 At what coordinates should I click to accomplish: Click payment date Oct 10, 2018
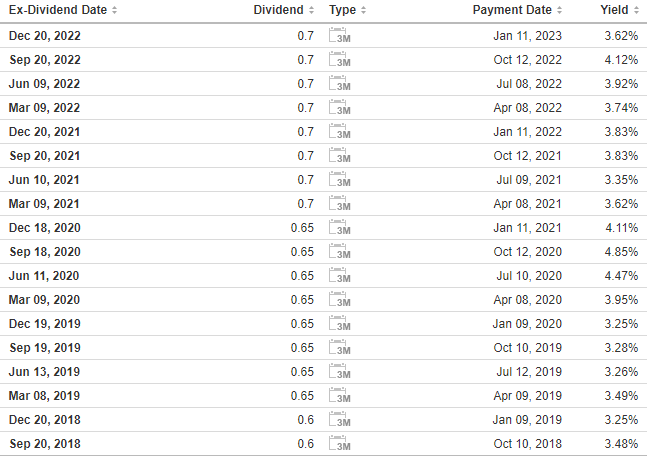527,444
